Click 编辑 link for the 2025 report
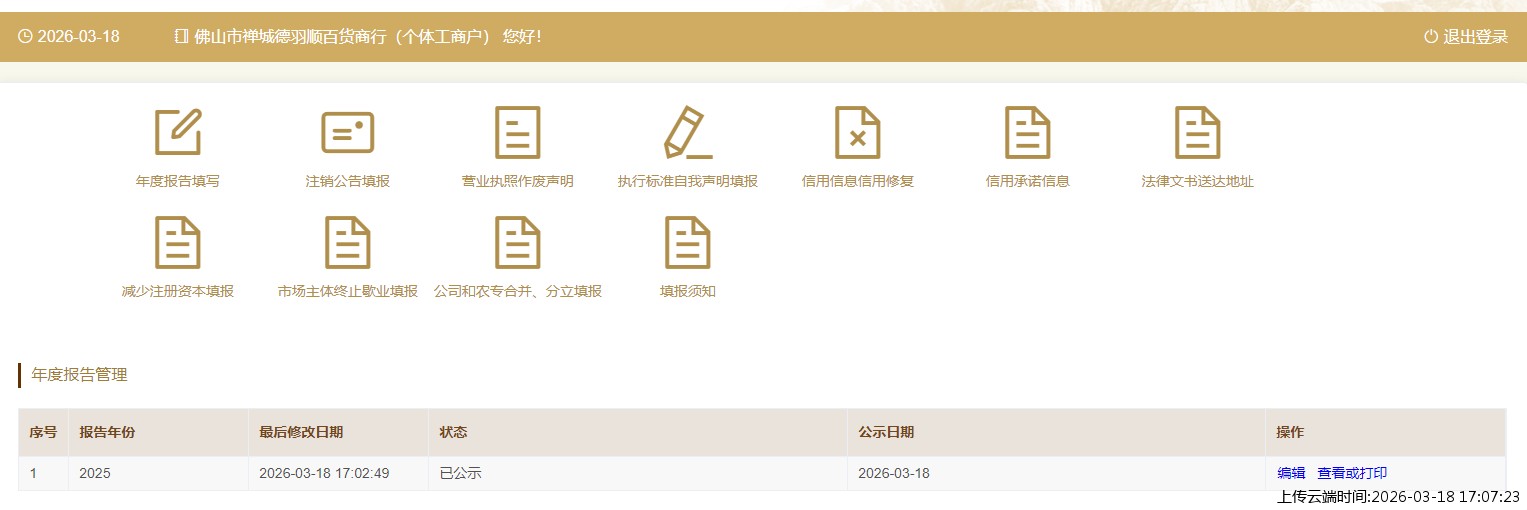The image size is (1527, 510). 1291,473
